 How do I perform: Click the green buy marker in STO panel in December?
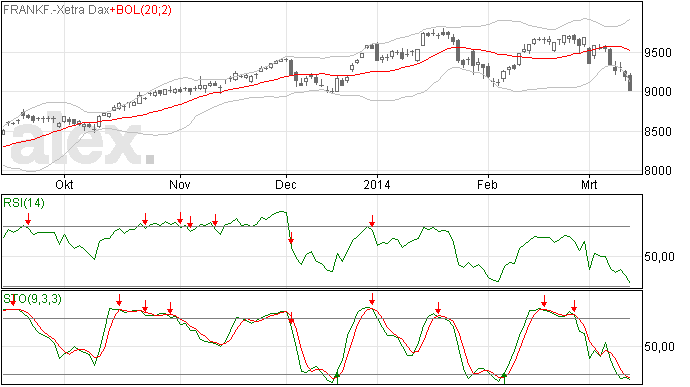click(337, 377)
